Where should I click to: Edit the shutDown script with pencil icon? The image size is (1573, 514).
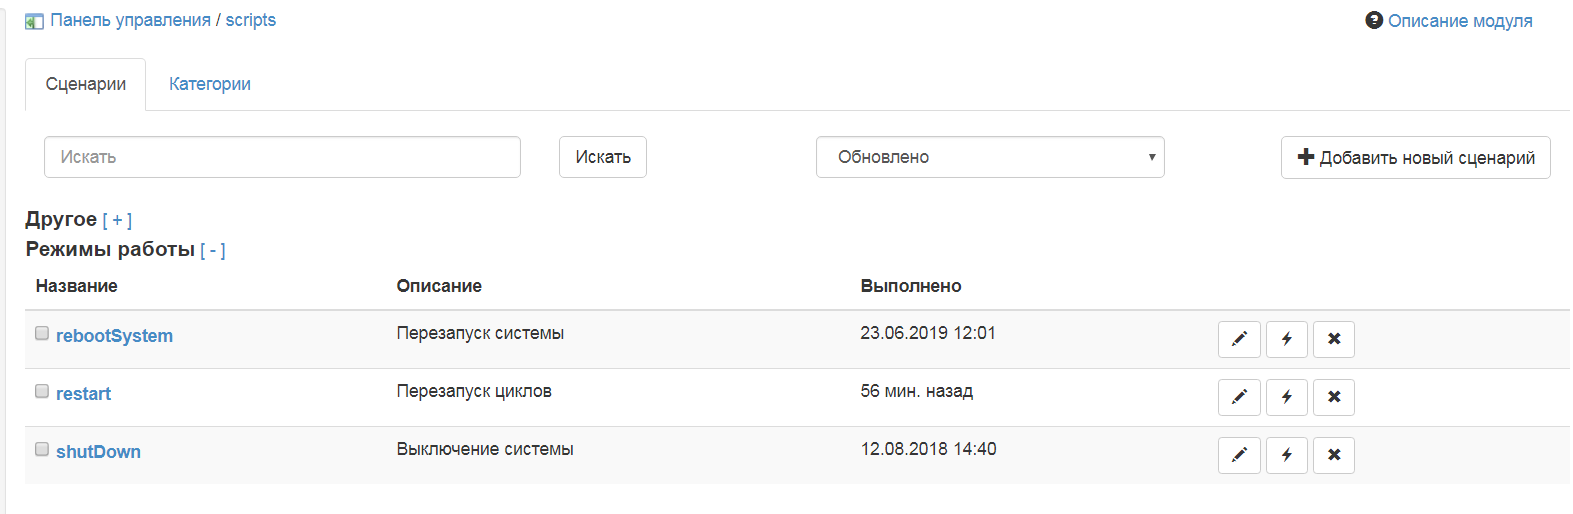[x=1239, y=455]
